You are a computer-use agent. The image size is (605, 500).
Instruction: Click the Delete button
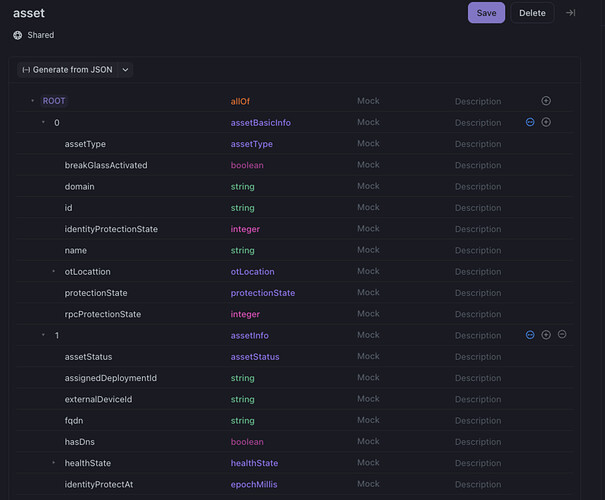click(532, 13)
